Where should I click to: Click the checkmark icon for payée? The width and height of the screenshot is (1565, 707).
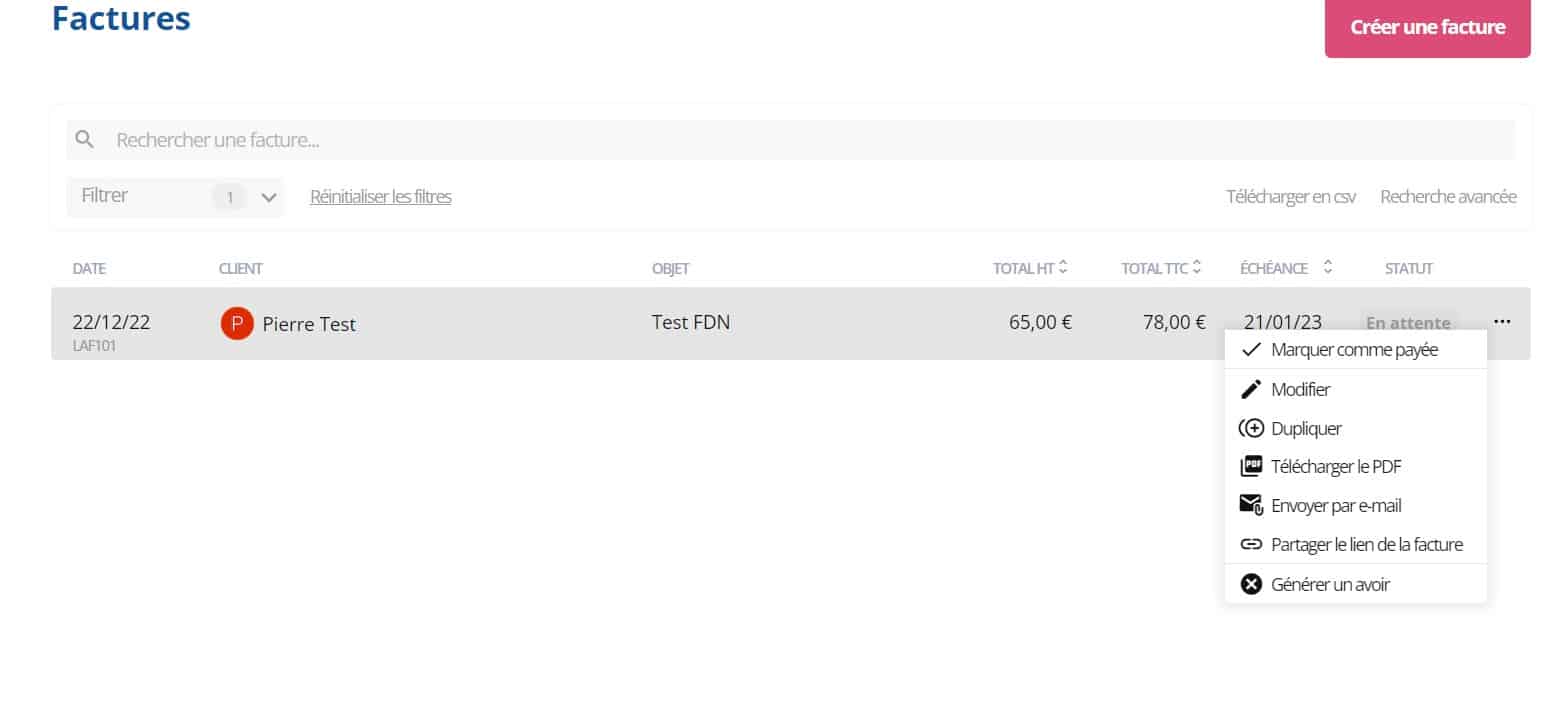tap(1250, 350)
